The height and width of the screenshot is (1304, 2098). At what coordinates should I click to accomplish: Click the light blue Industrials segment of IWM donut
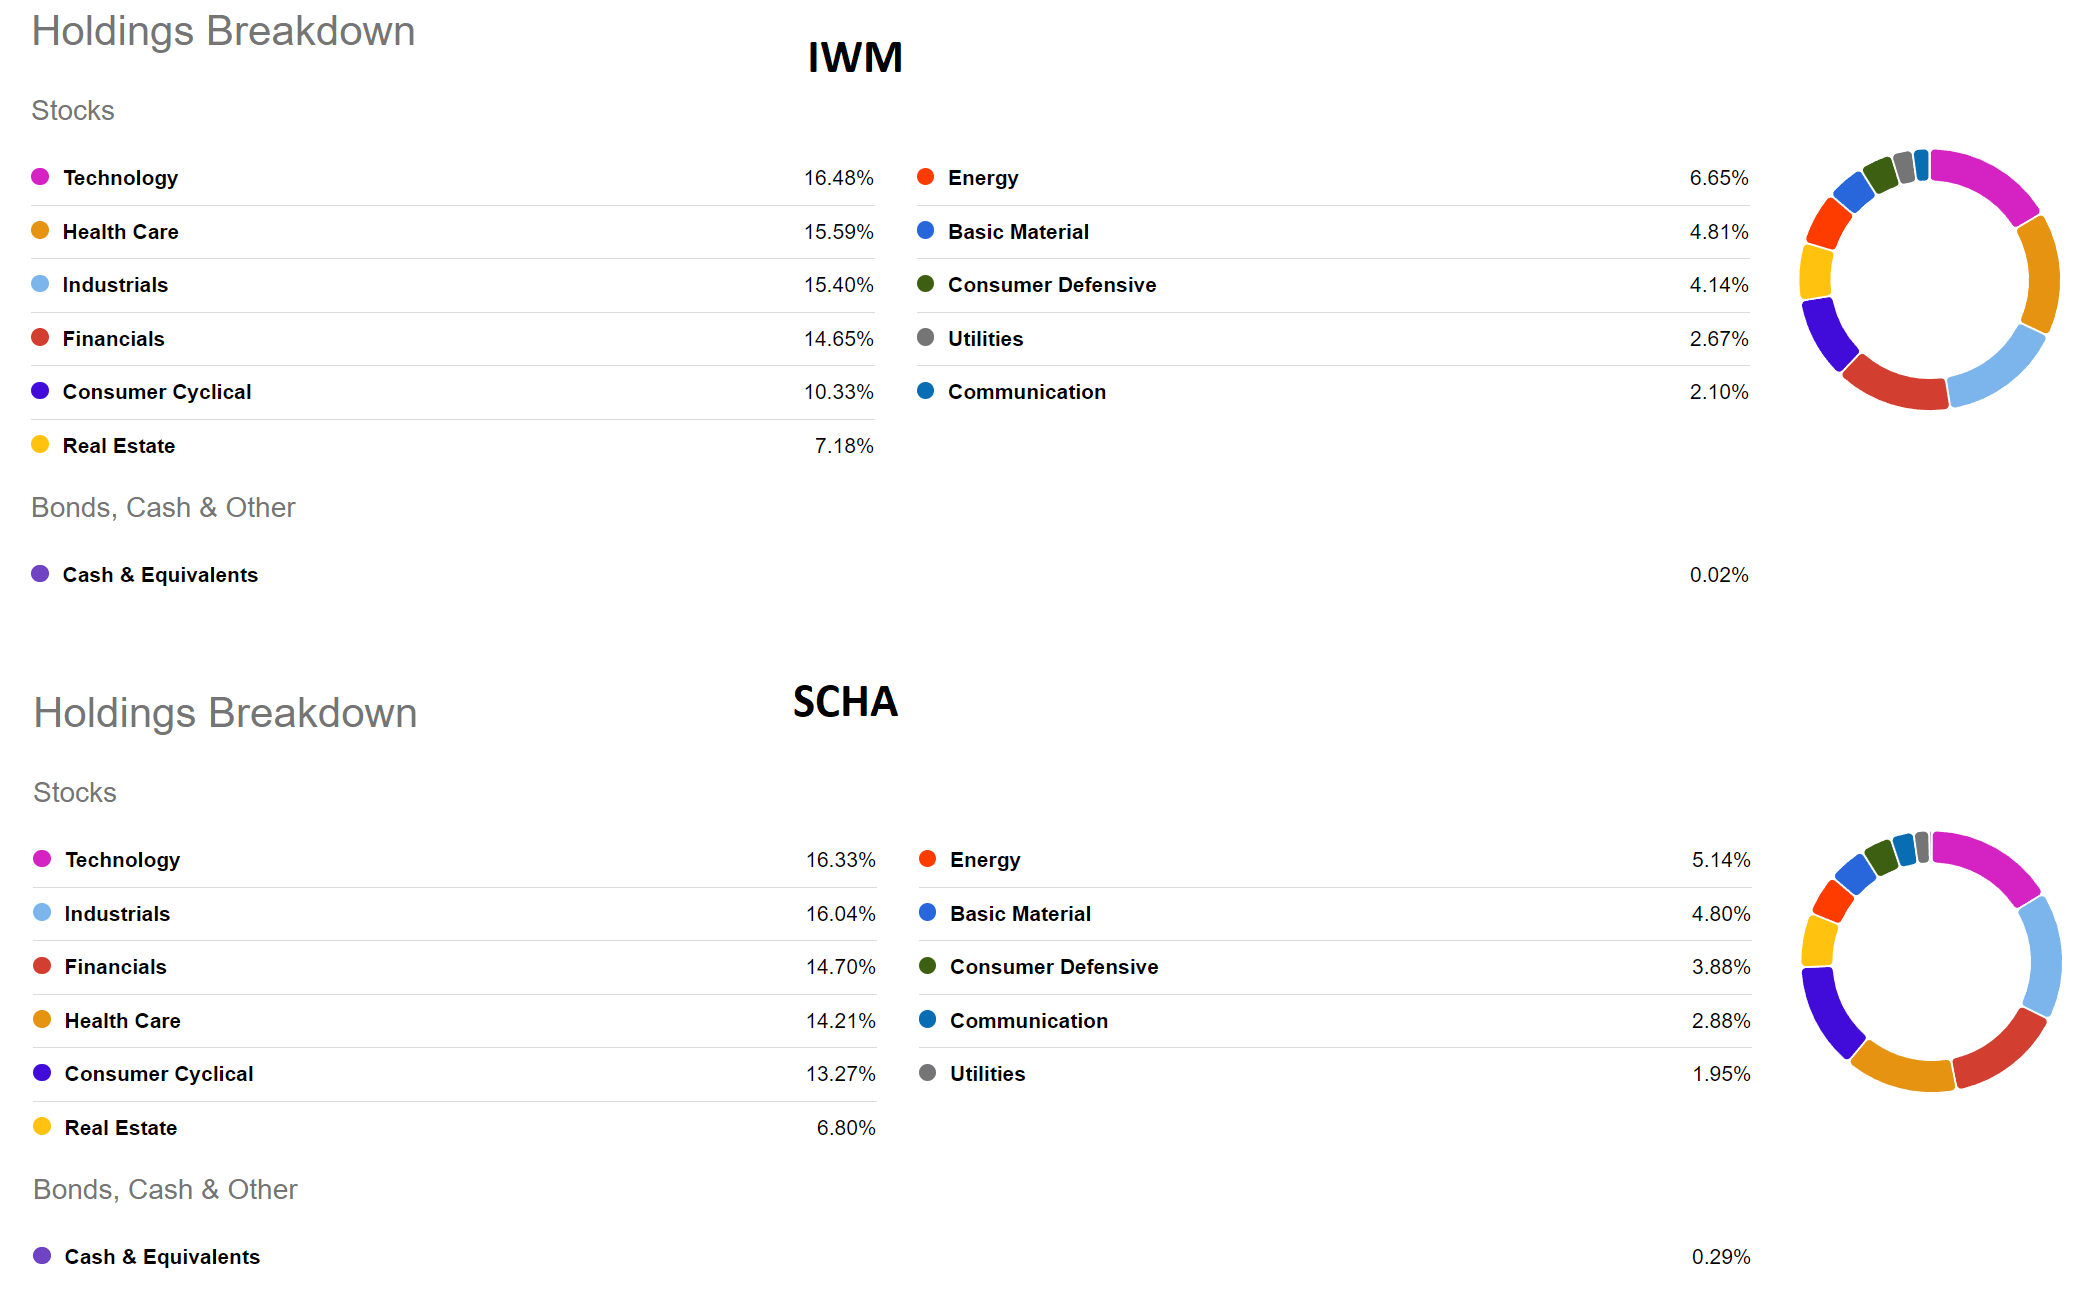(1998, 368)
